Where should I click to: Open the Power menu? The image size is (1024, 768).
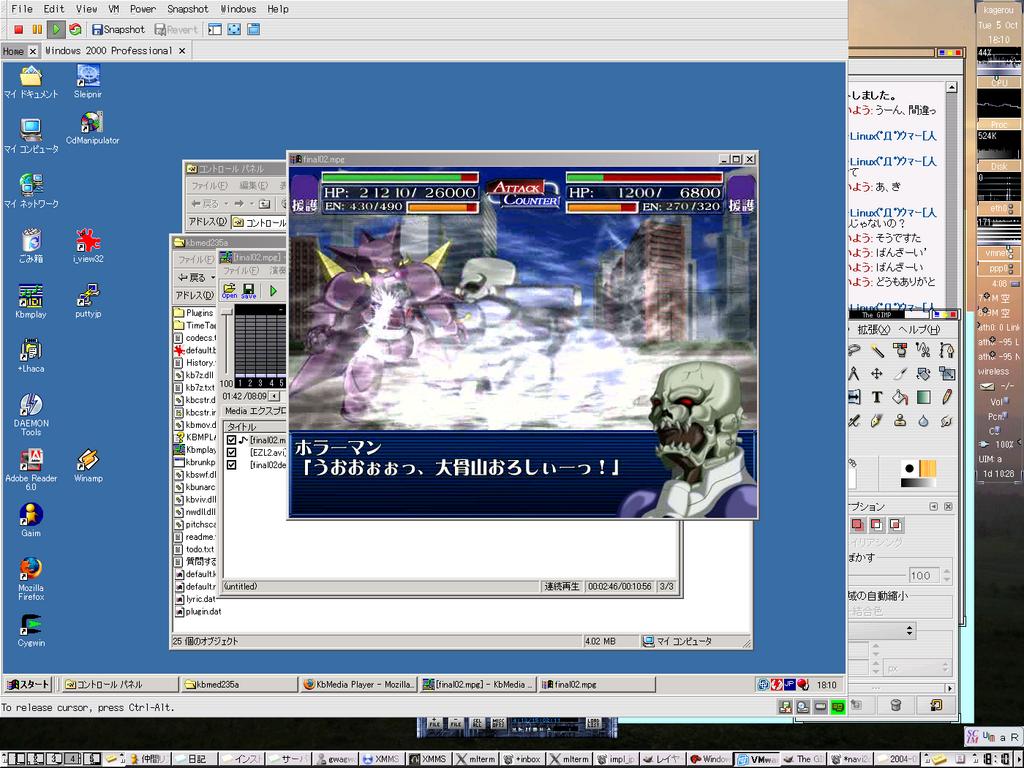tap(143, 9)
